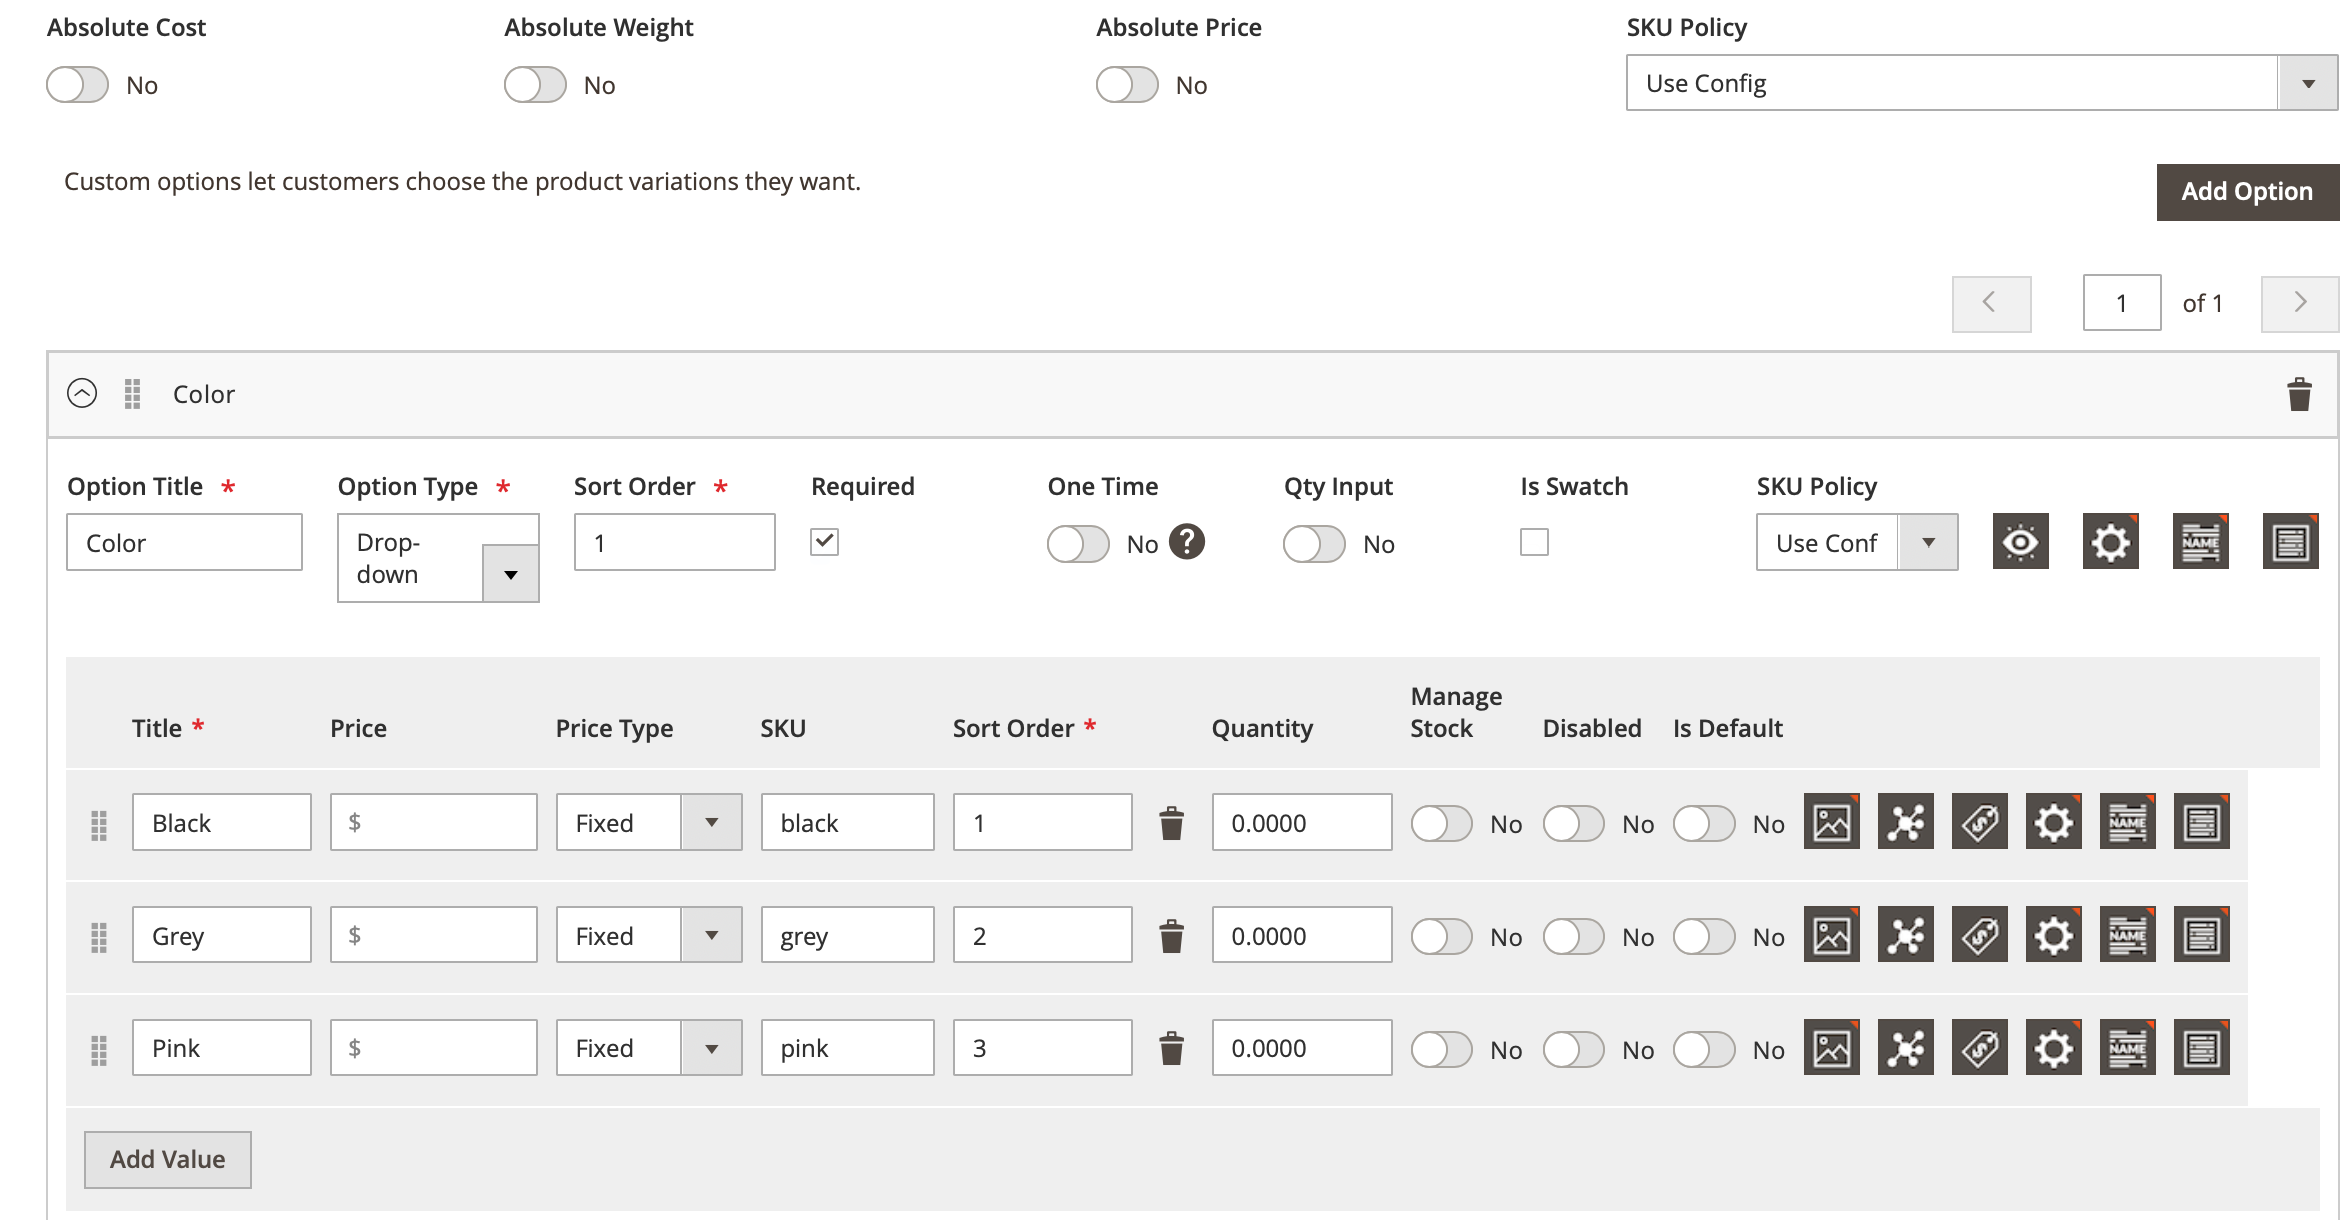Toggle Manage Stock for Pink

click(1441, 1049)
